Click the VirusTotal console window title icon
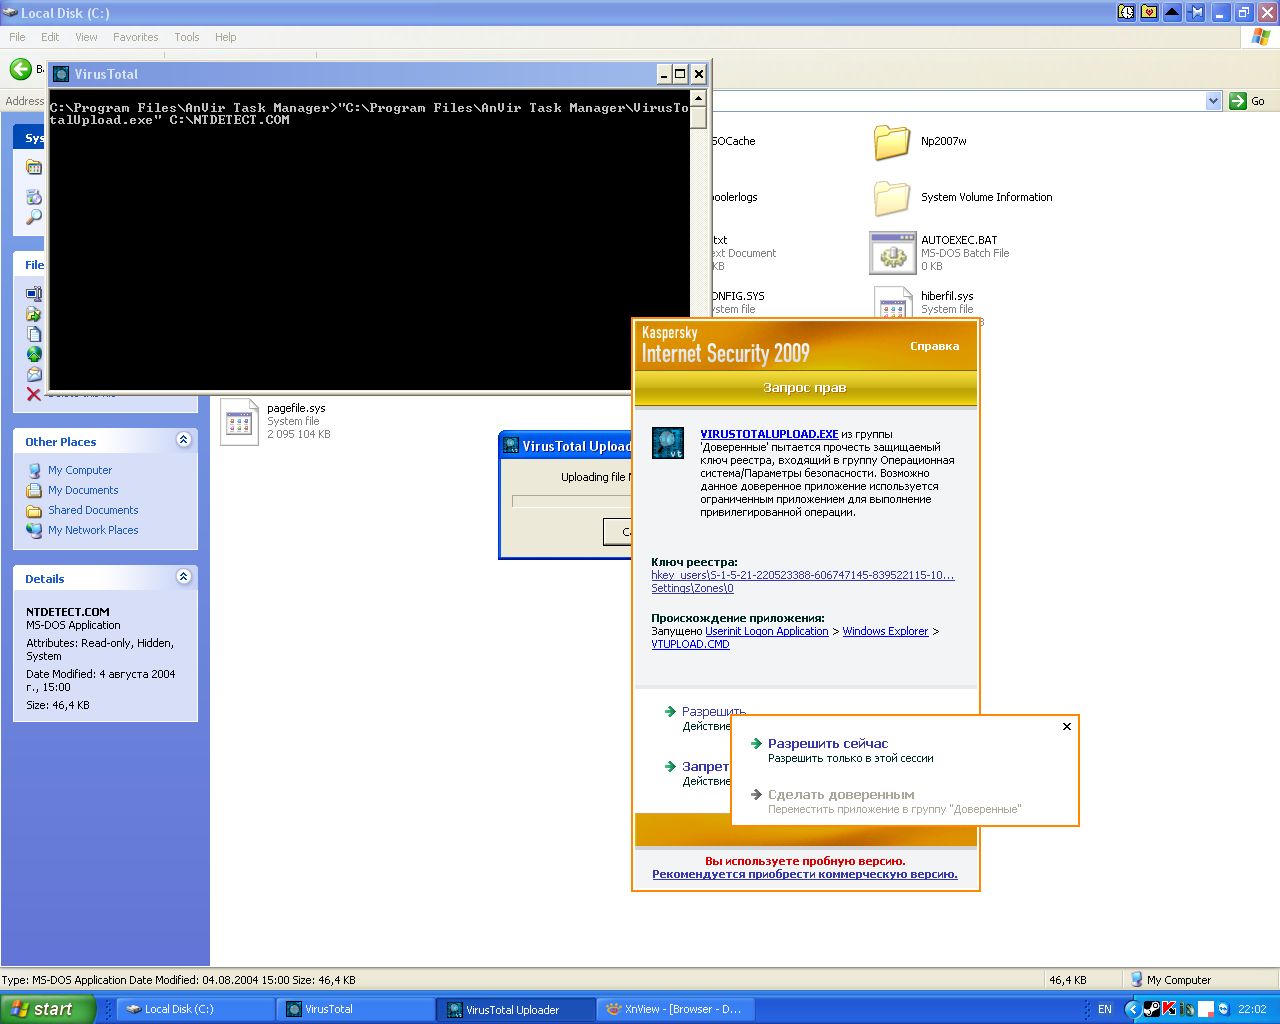This screenshot has width=1280, height=1024. point(61,74)
